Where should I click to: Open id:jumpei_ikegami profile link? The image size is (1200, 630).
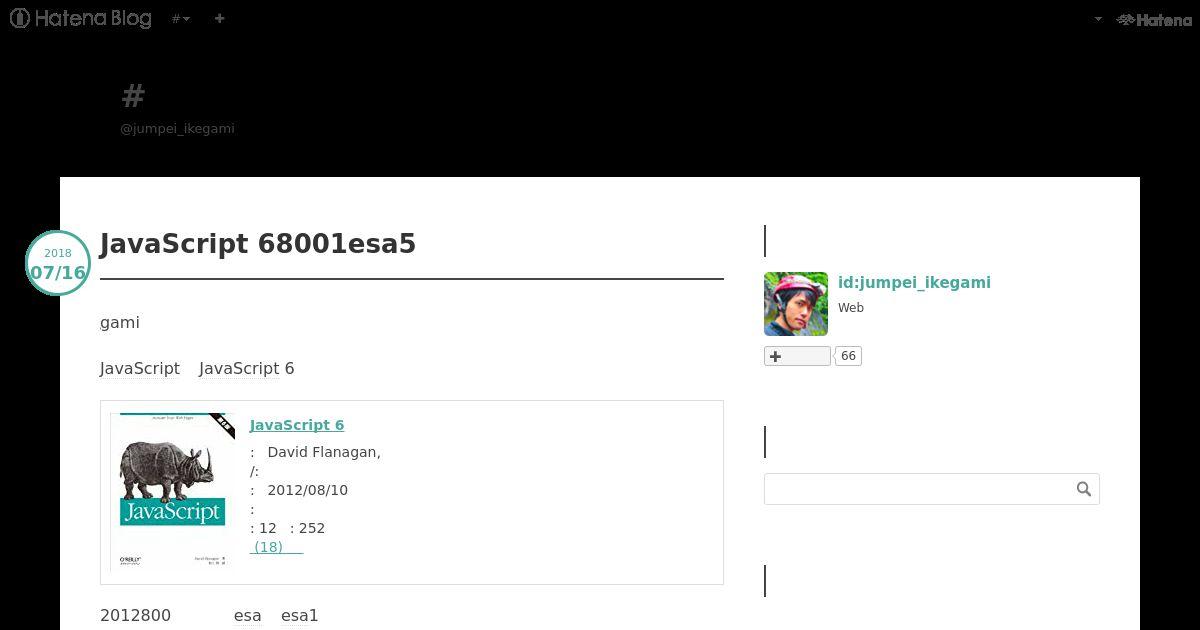click(914, 282)
